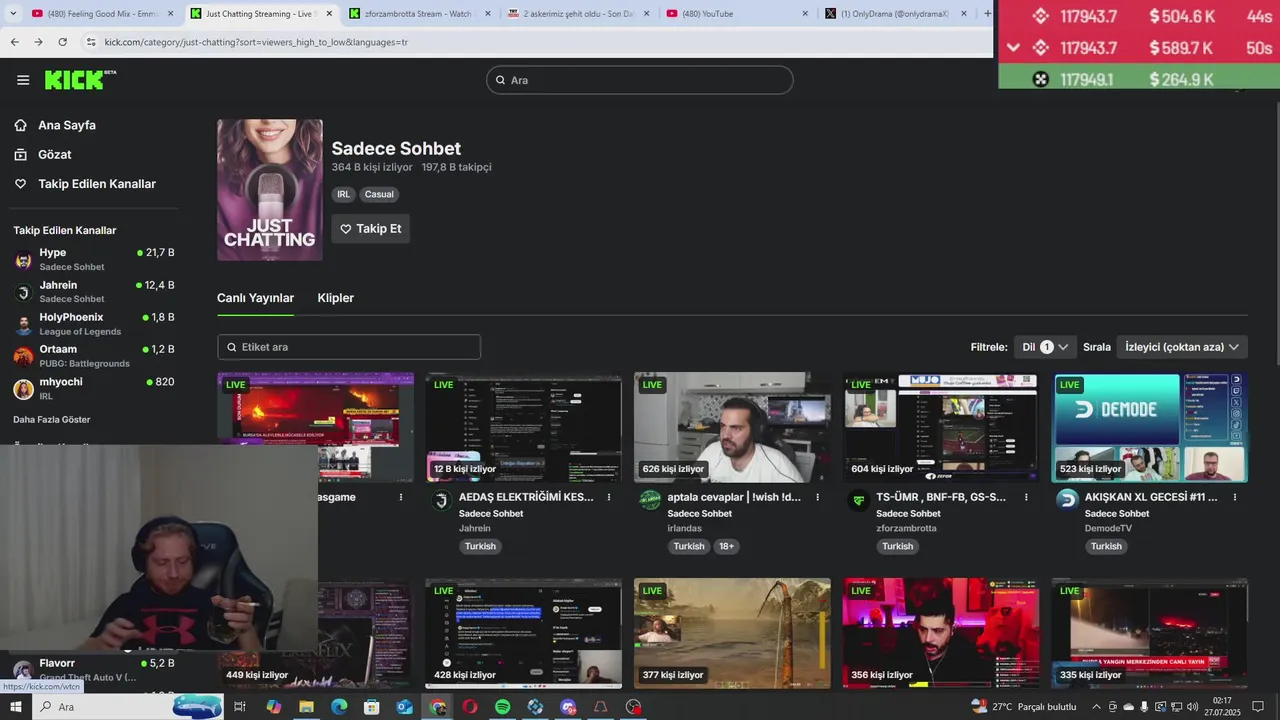Open site information icon in address bar
Viewport: 1280px width, 720px height.
click(x=91, y=42)
